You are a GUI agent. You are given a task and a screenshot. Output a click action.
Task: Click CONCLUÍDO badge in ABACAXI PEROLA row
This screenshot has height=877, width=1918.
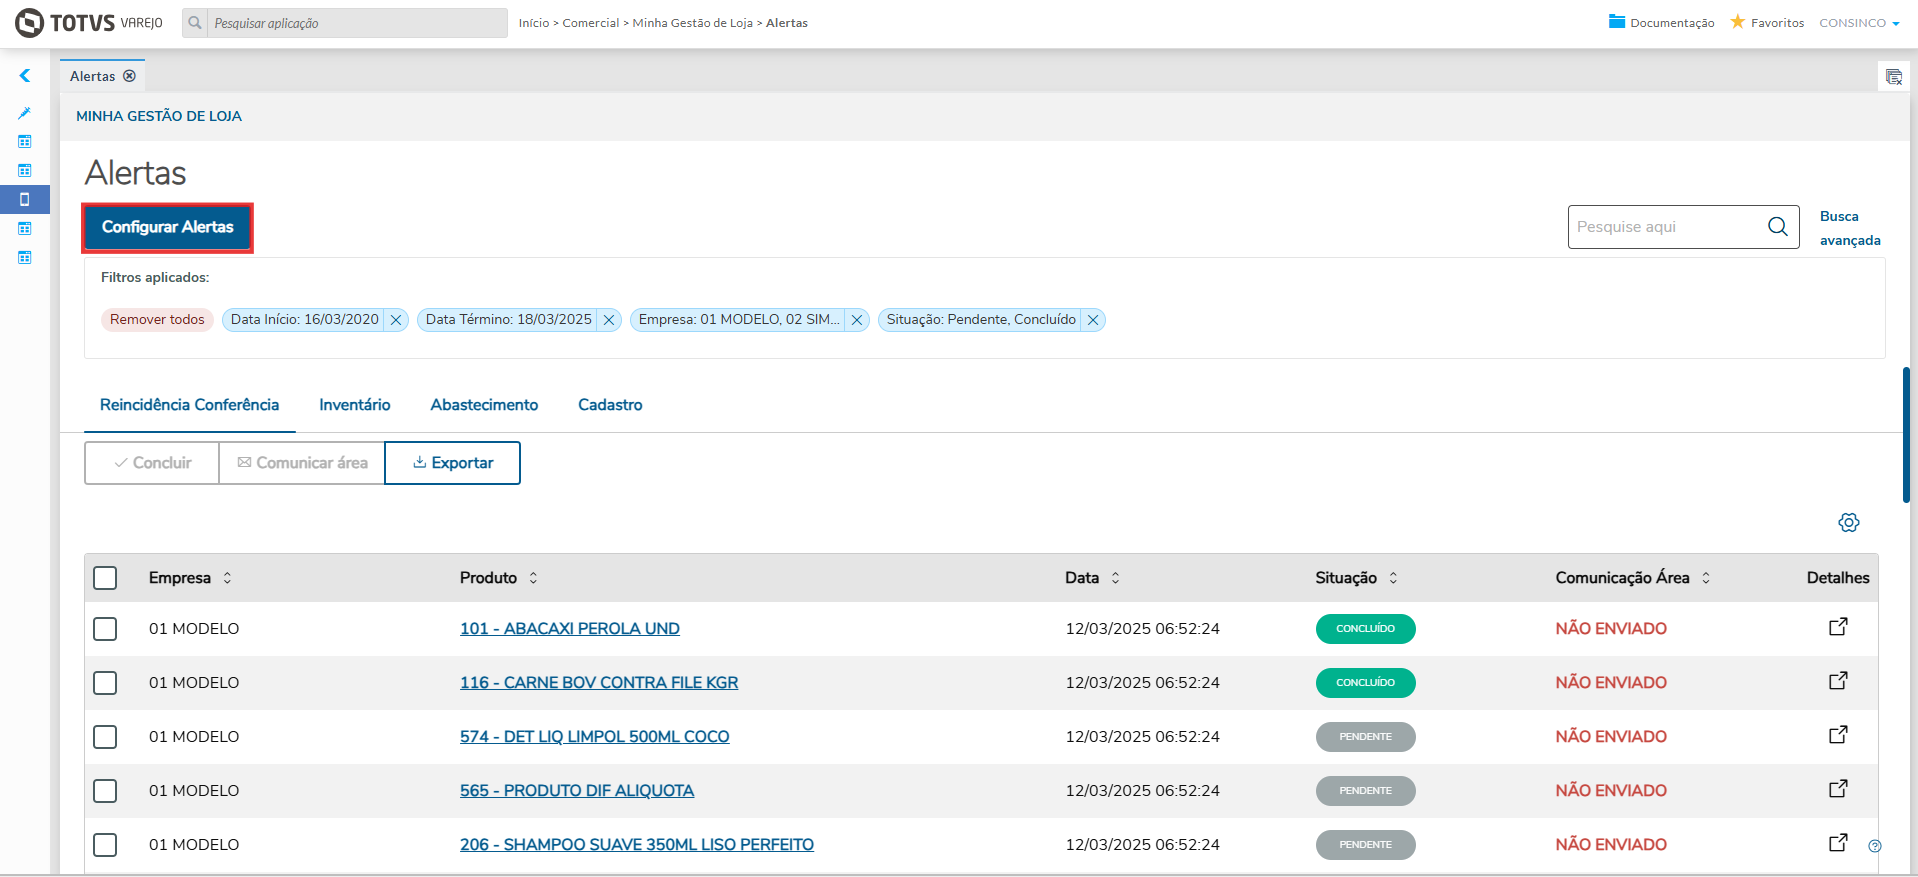(x=1365, y=629)
